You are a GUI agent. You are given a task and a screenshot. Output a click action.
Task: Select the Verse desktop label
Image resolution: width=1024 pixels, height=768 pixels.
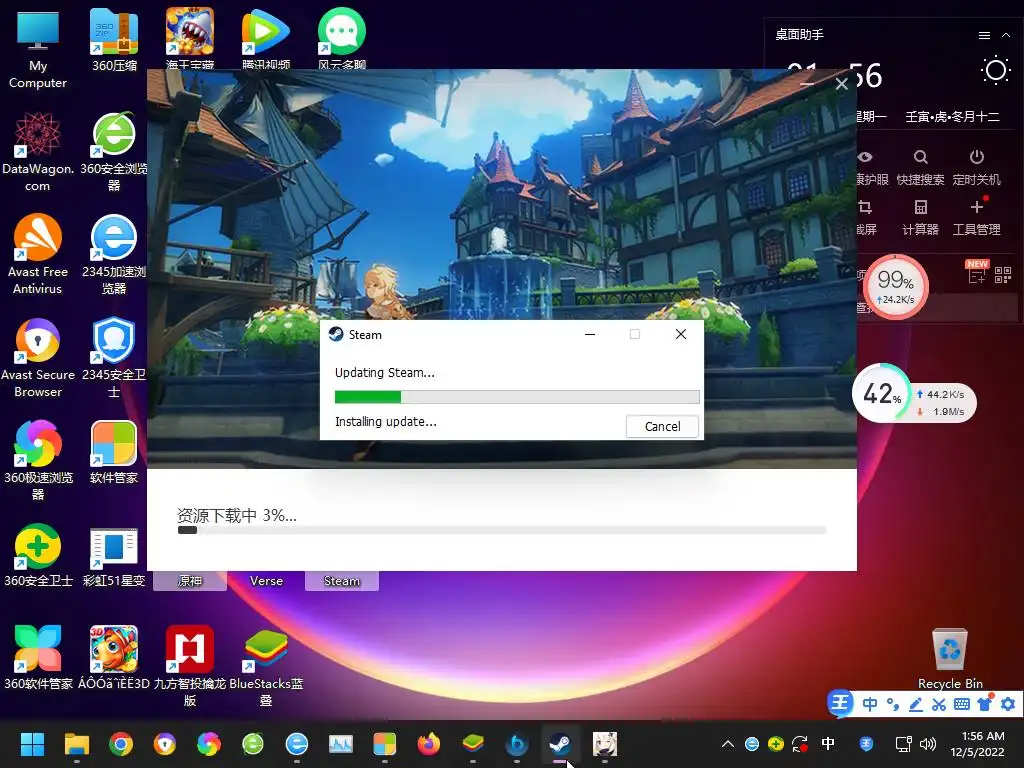(266, 581)
